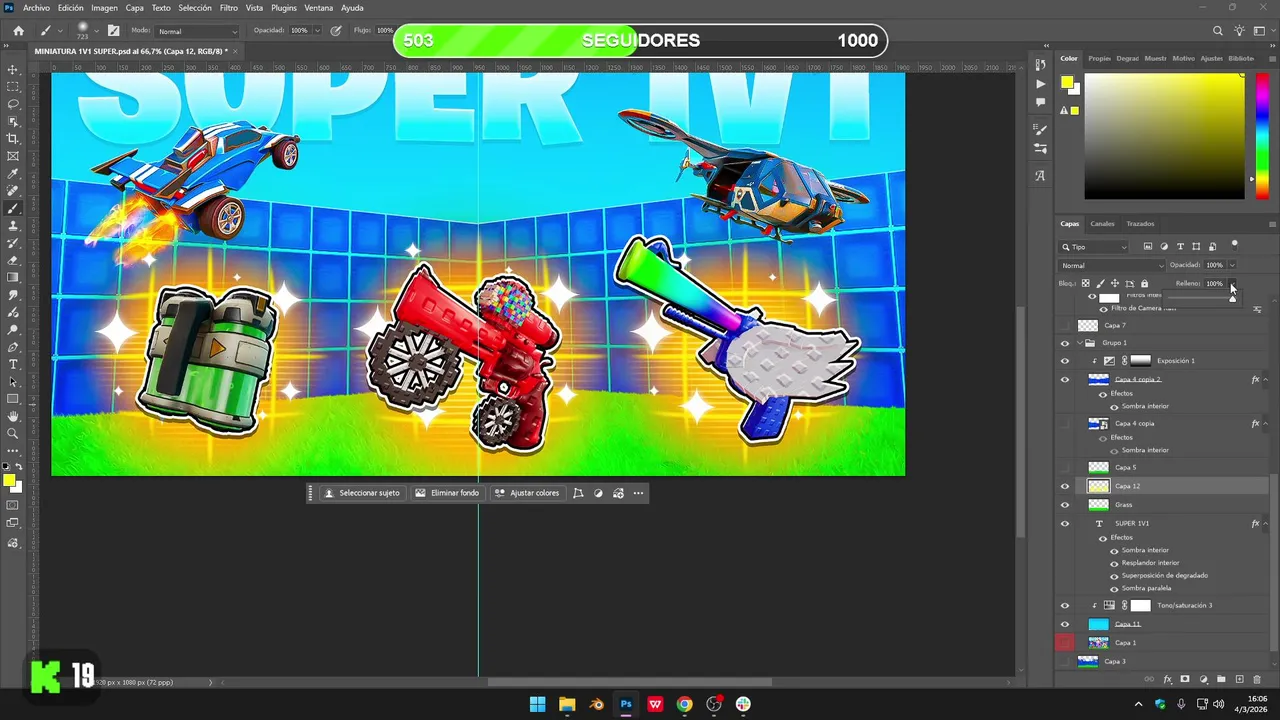This screenshot has height=720, width=1280.
Task: Click the lock all padlock icon
Action: pos(1144,284)
